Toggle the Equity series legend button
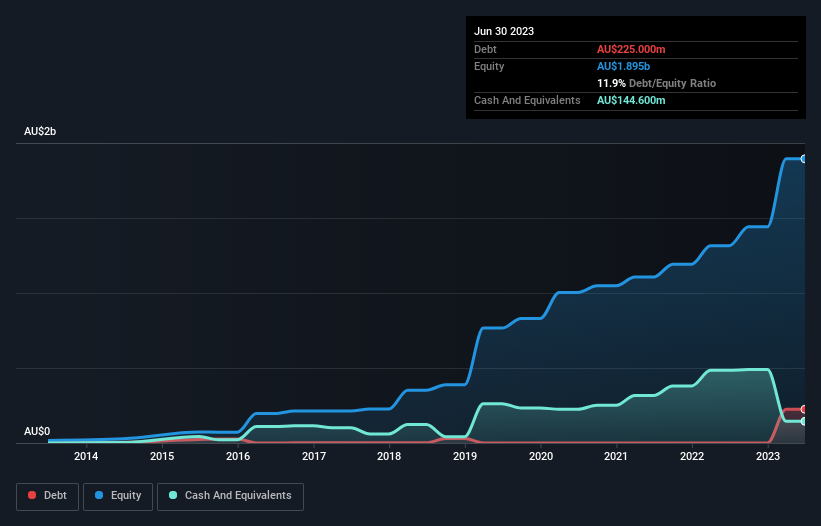The width and height of the screenshot is (821, 526). click(x=118, y=496)
